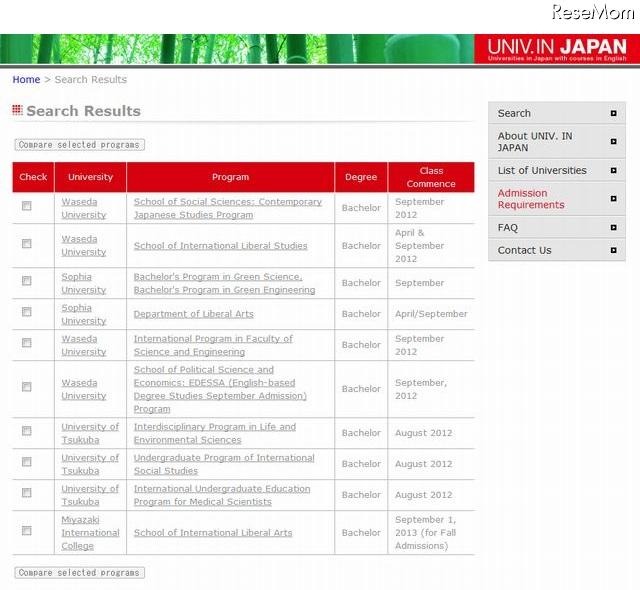Viewport: 640px width, 590px height.
Task: Open School of International Liberal Studies link
Action: (220, 246)
